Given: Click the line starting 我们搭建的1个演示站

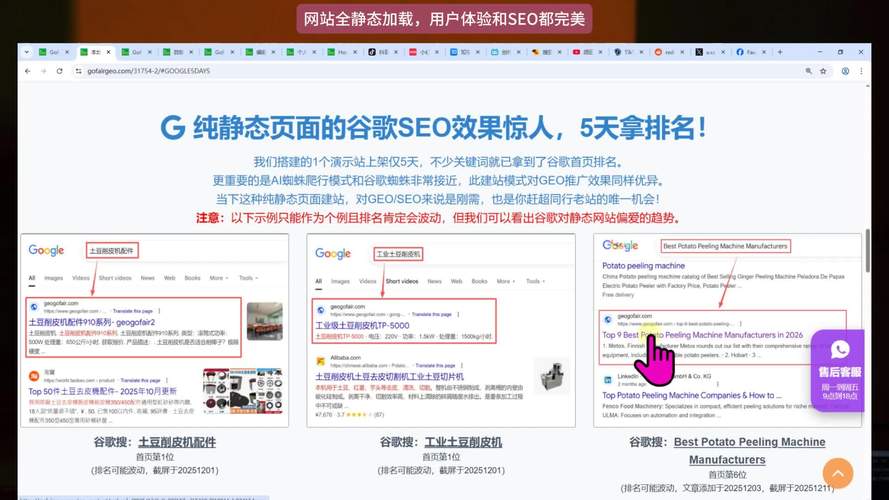Looking at the screenshot, I should pos(439,162).
